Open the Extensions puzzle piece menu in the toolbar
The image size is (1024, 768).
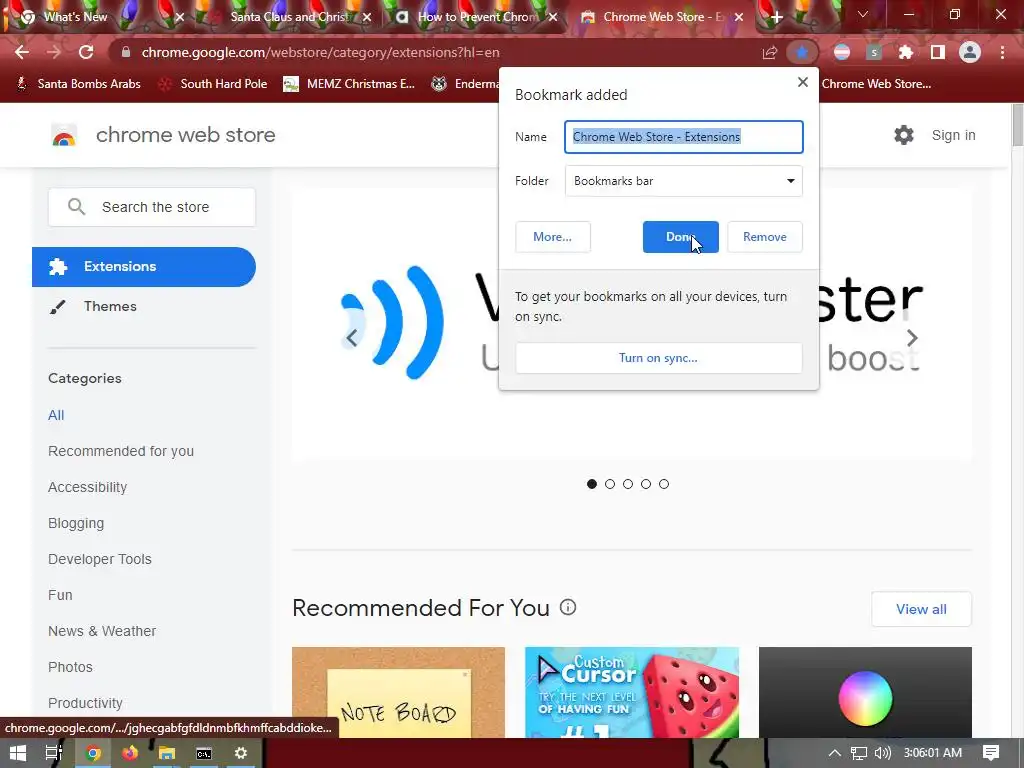point(905,52)
